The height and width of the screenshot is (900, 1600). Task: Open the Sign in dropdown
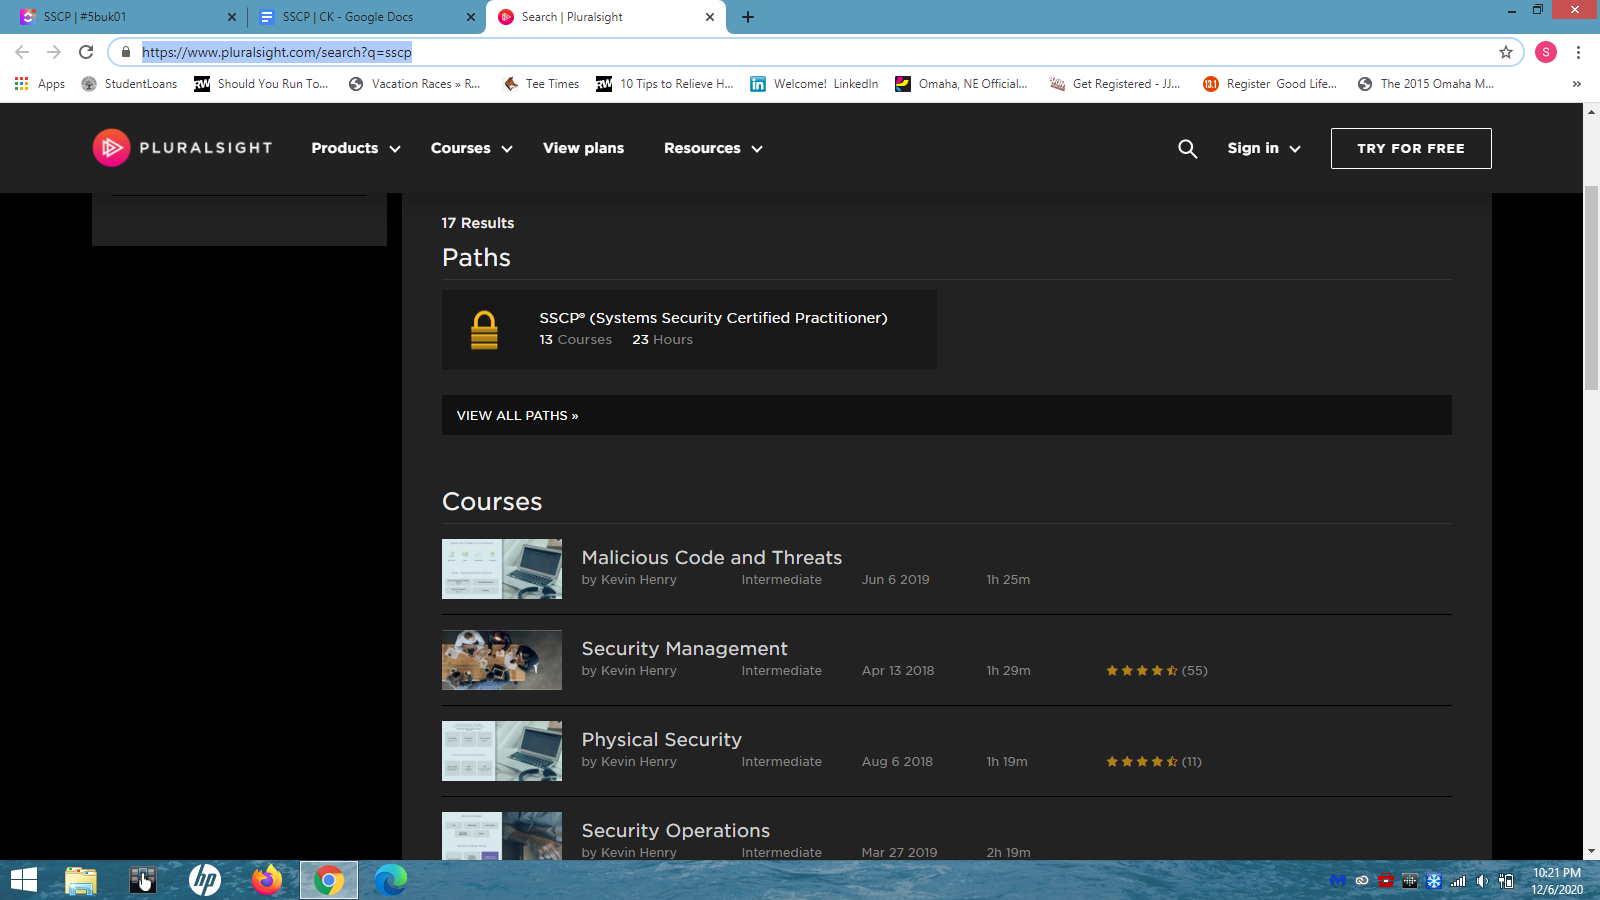pyautogui.click(x=1264, y=148)
